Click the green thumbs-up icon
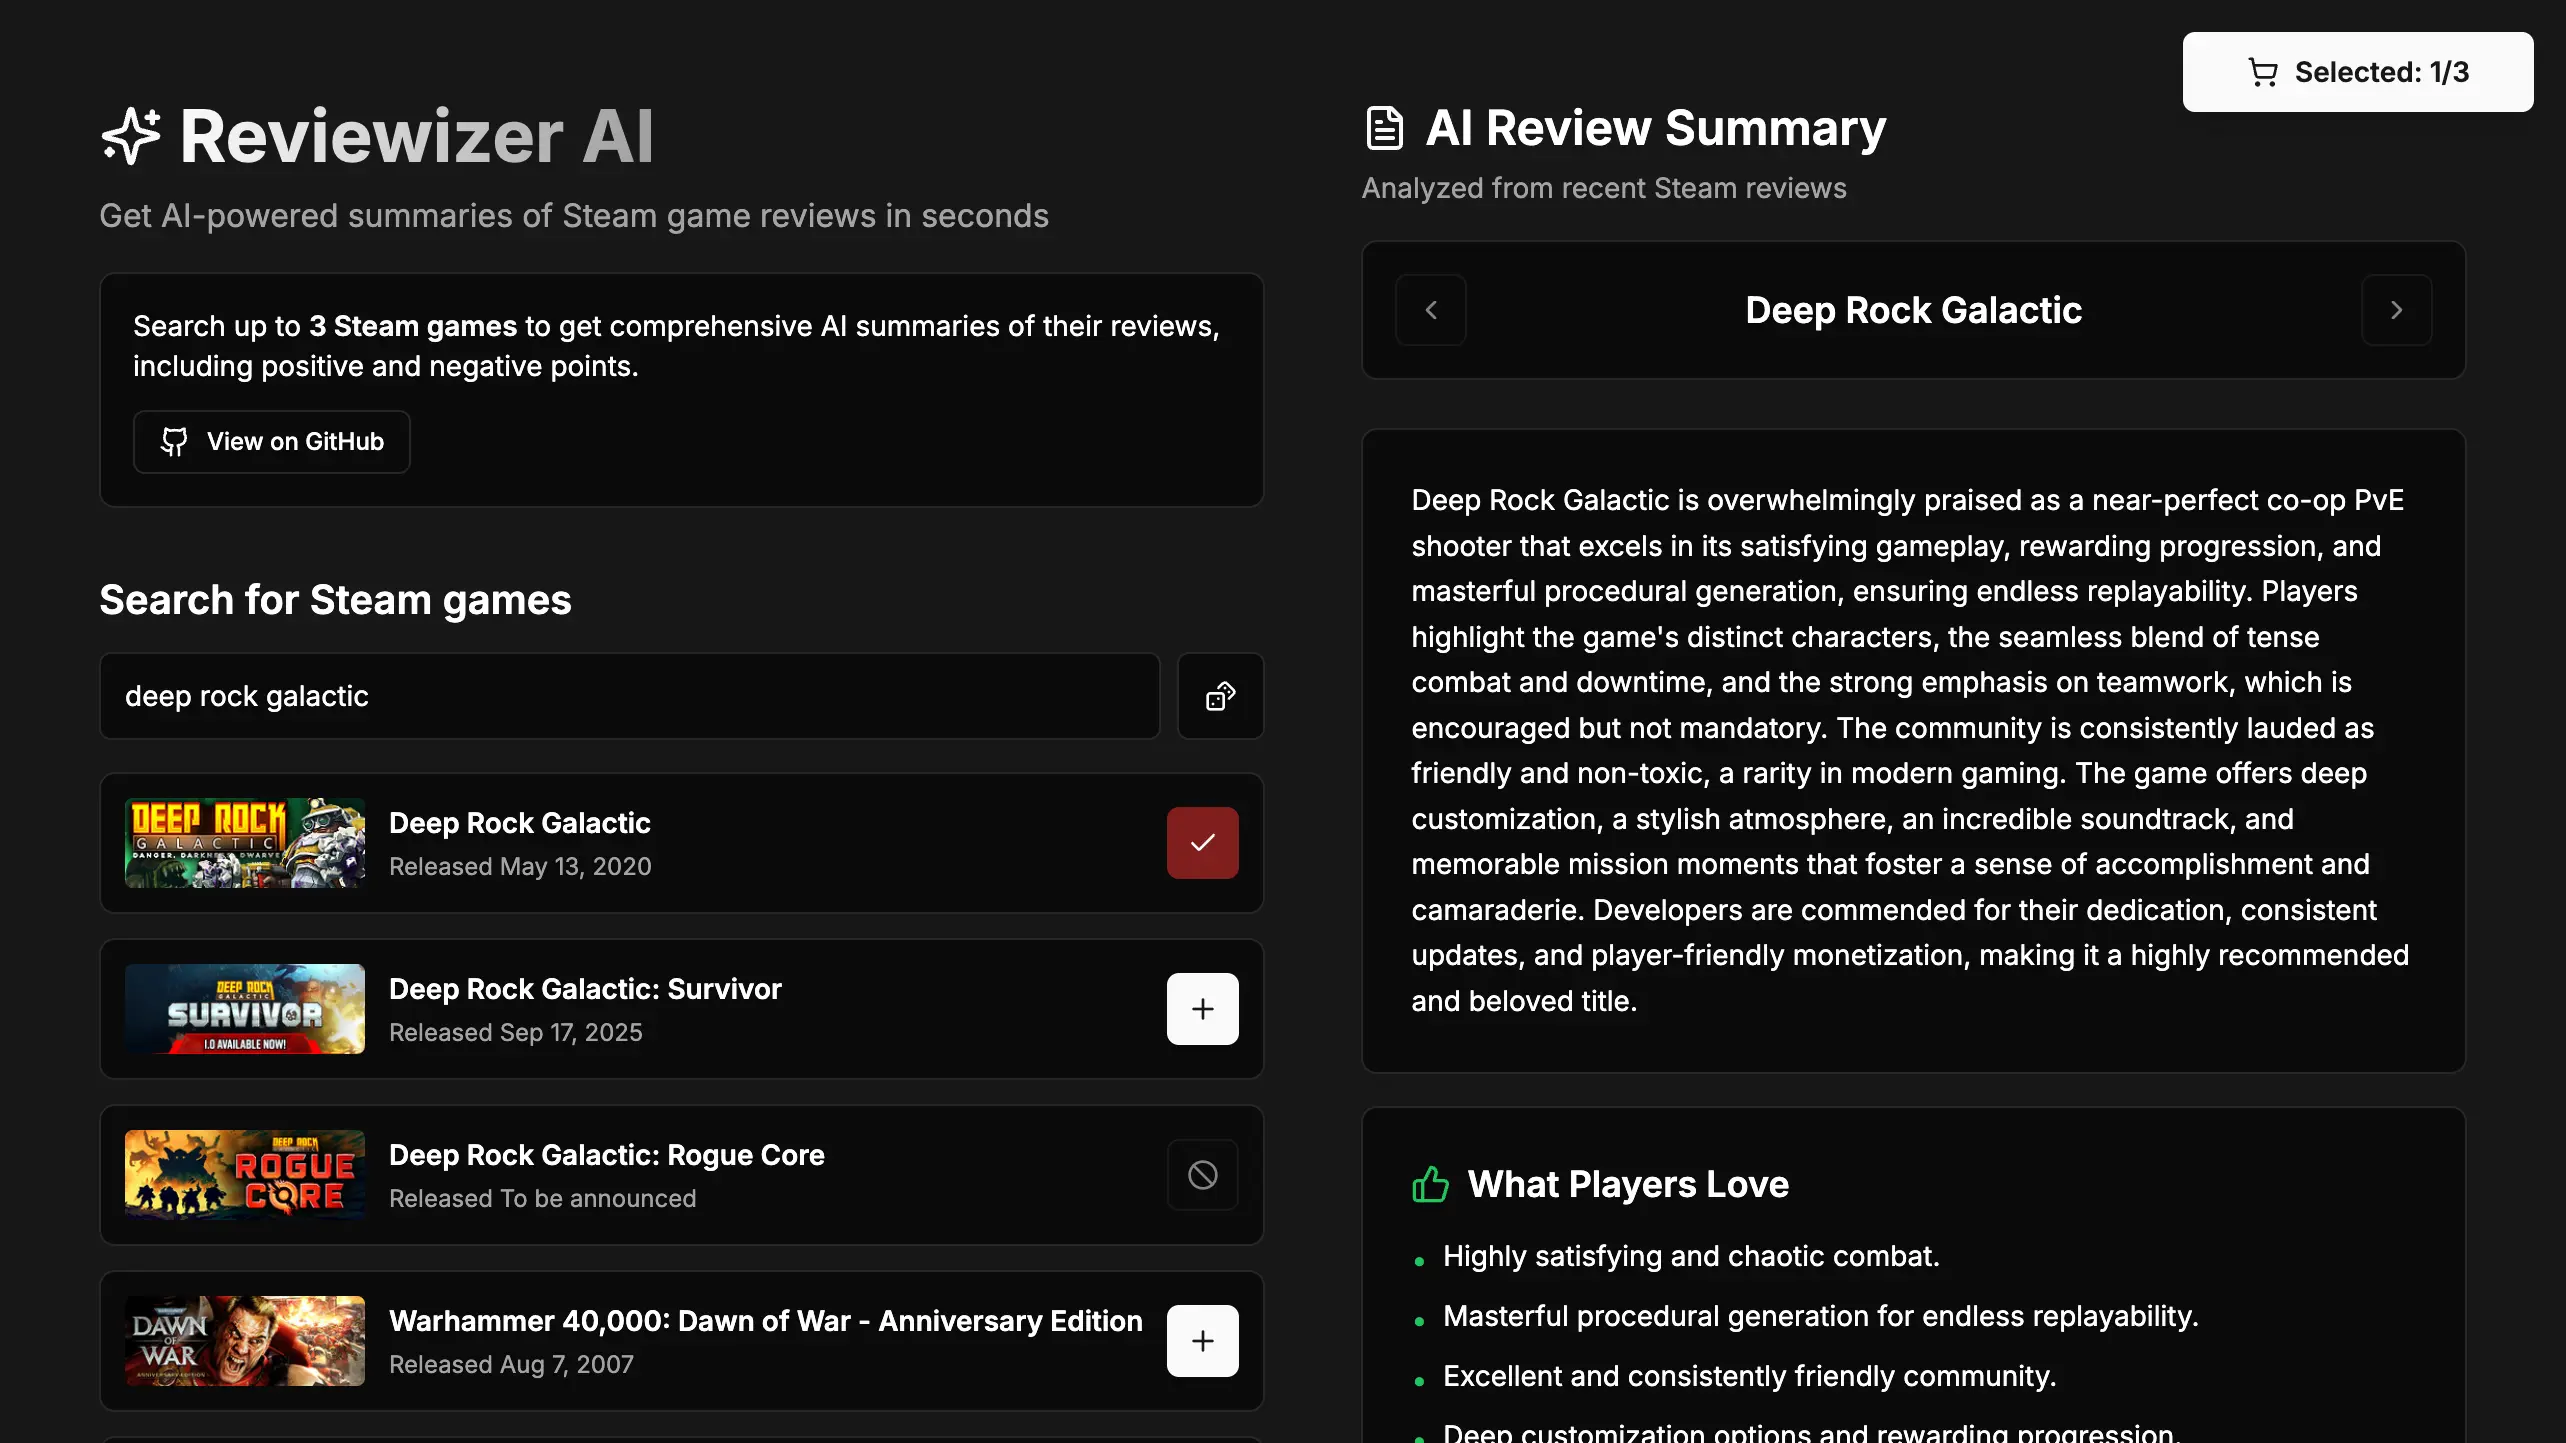Screen dimensions: 2566x1443 point(1430,1184)
